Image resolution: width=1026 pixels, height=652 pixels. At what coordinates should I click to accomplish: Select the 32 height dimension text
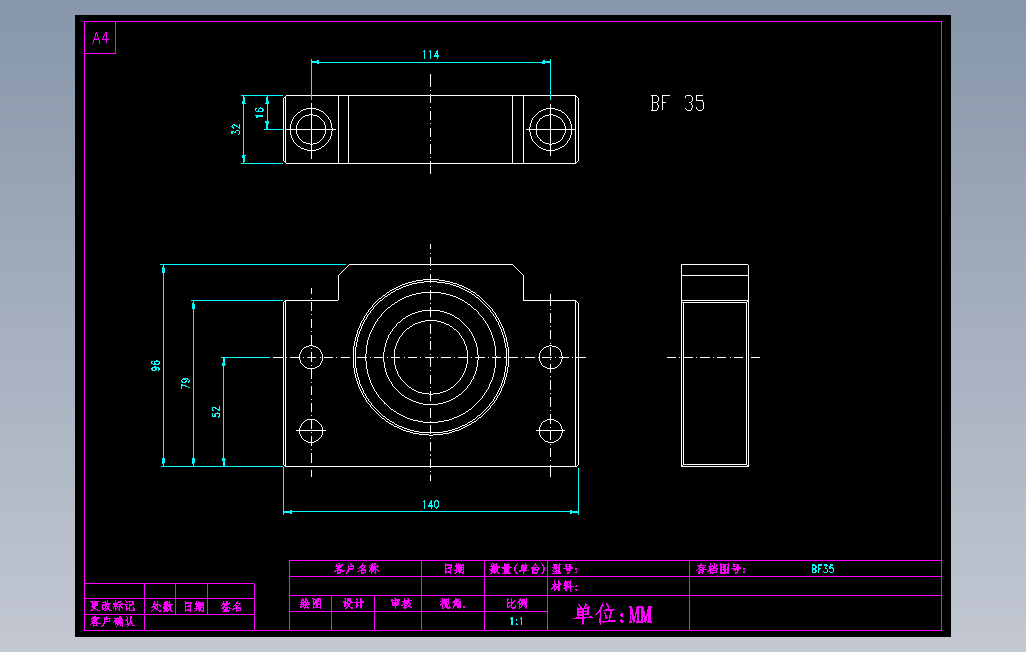click(x=236, y=129)
